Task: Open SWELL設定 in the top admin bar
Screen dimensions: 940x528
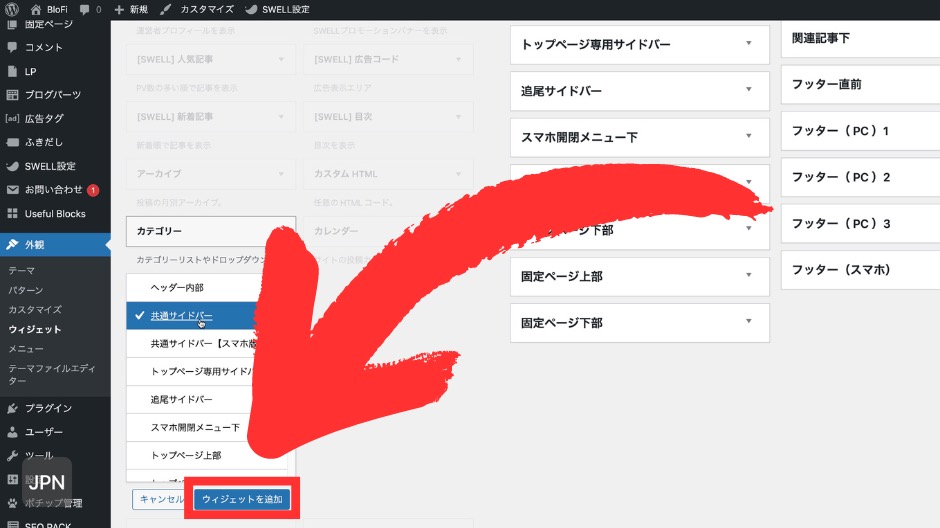Action: tap(278, 10)
